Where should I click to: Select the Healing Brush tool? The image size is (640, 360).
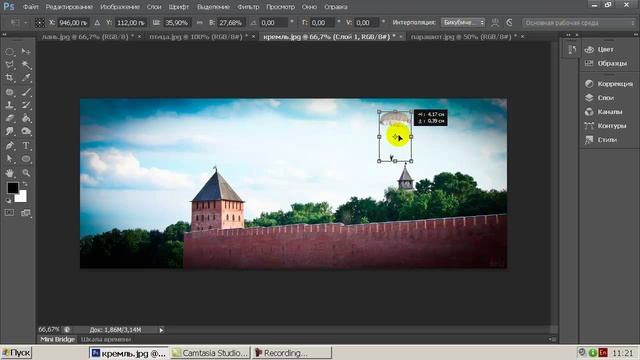(x=9, y=92)
